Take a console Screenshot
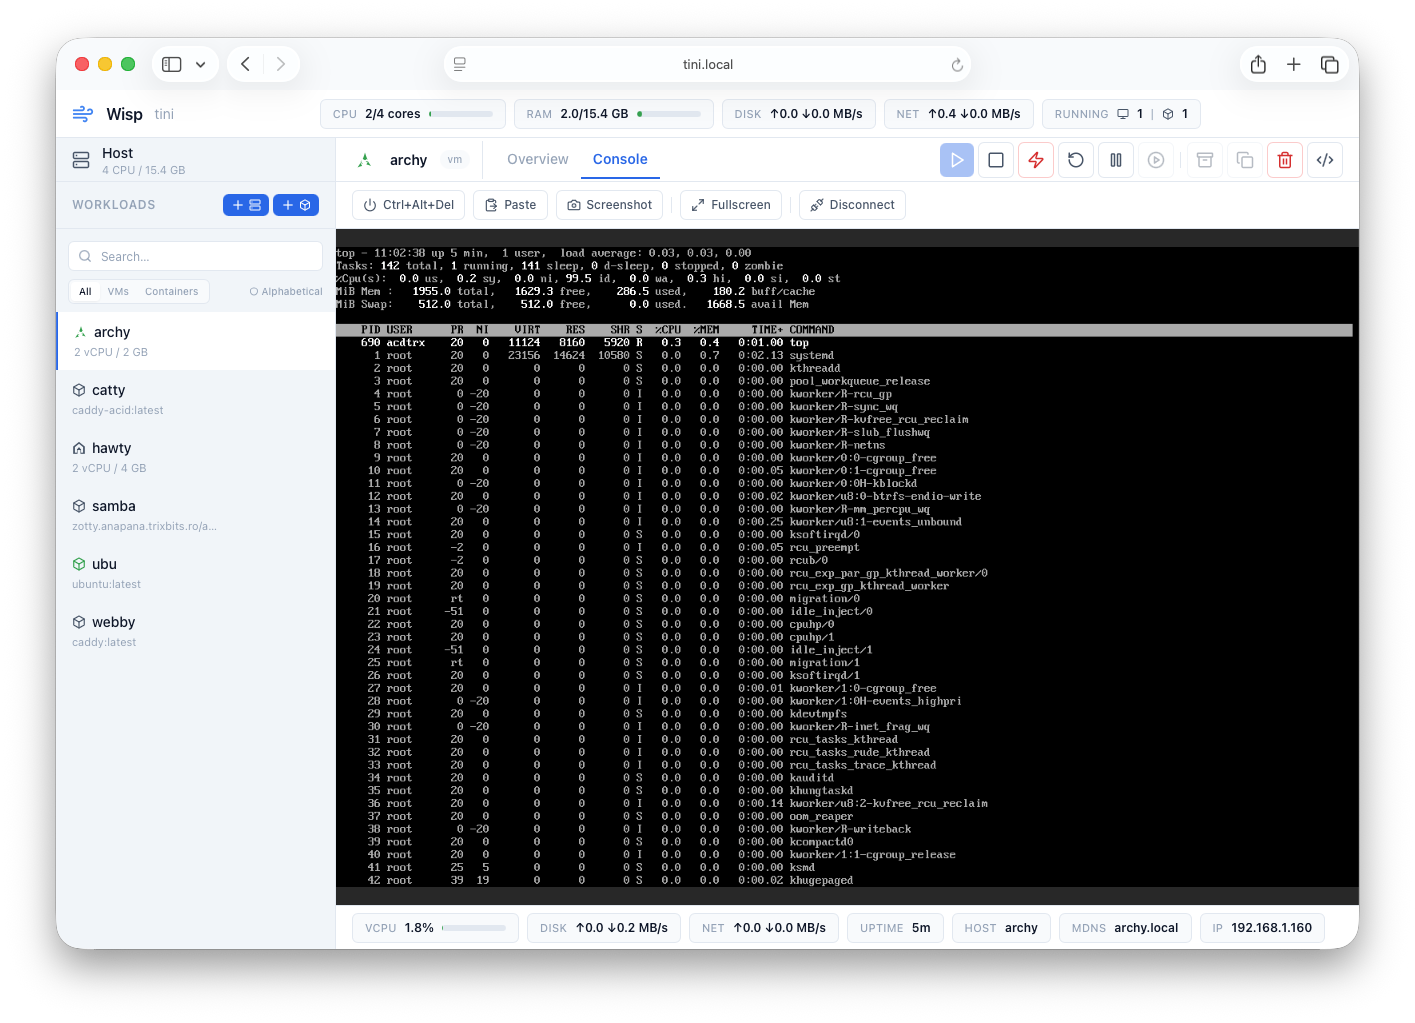 609,205
